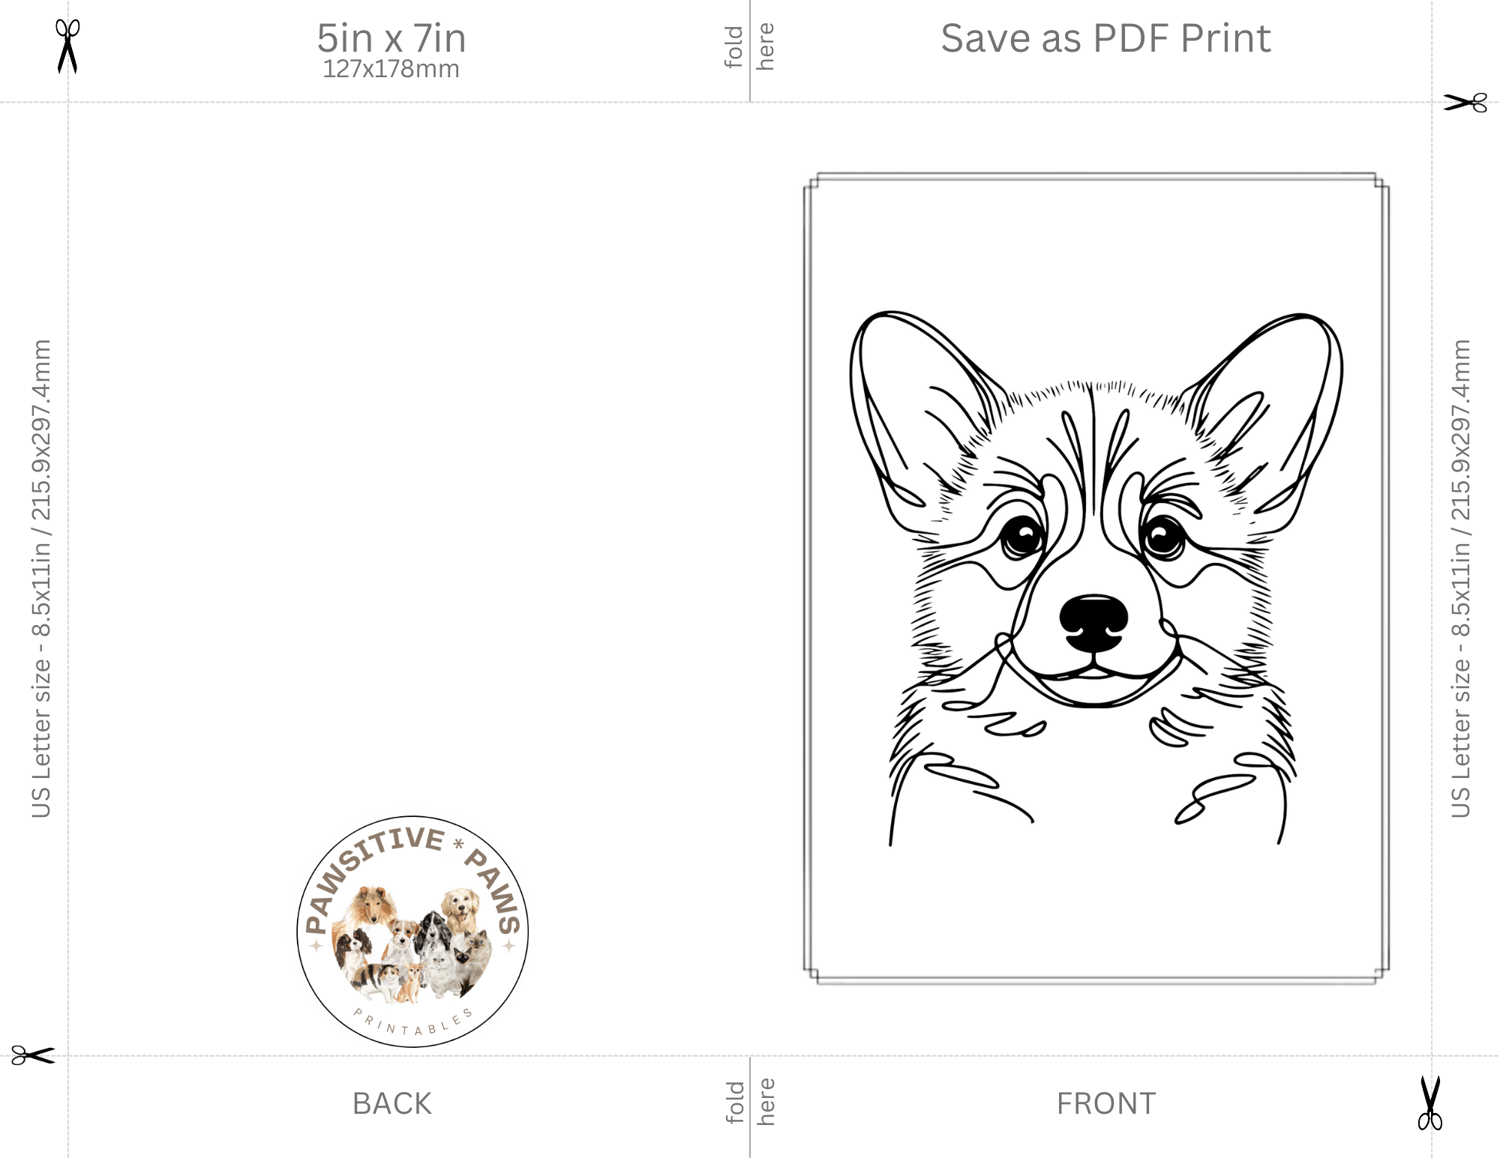Click the corgi's left eye

[x=1021, y=538]
